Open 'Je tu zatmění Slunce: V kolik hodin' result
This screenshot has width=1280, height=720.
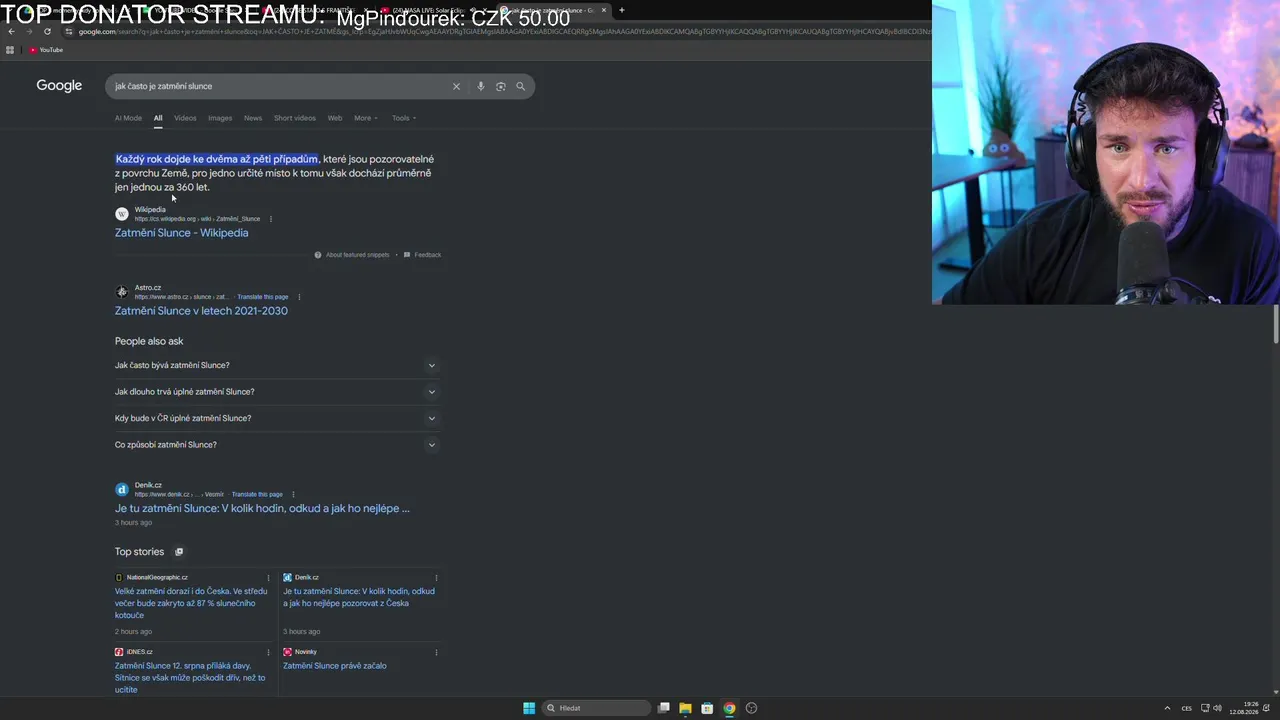pyautogui.click(x=262, y=508)
